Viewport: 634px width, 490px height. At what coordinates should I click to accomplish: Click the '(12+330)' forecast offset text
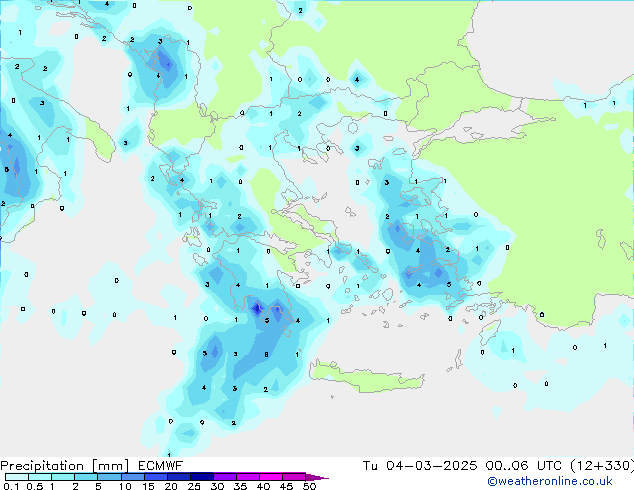[602, 466]
